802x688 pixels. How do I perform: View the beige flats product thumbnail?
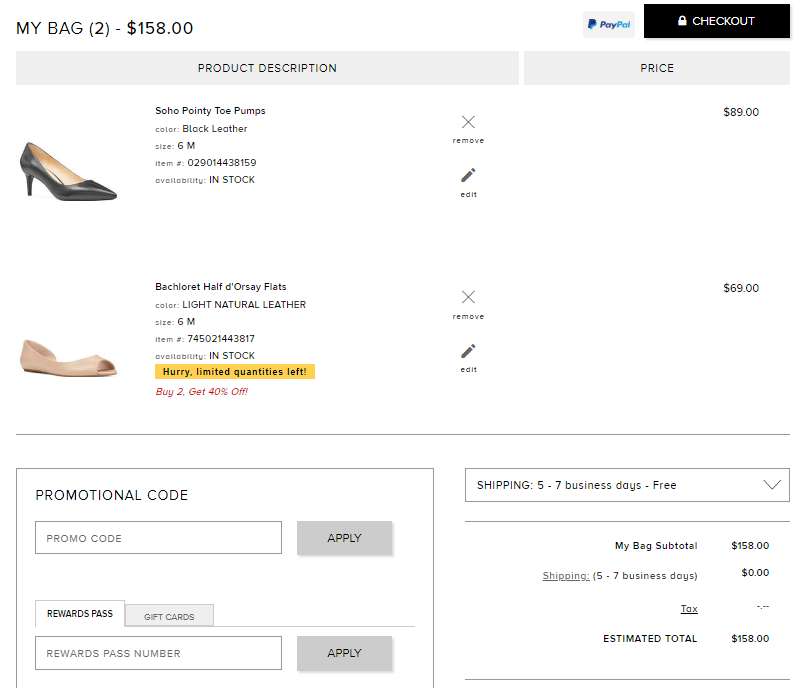click(68, 356)
